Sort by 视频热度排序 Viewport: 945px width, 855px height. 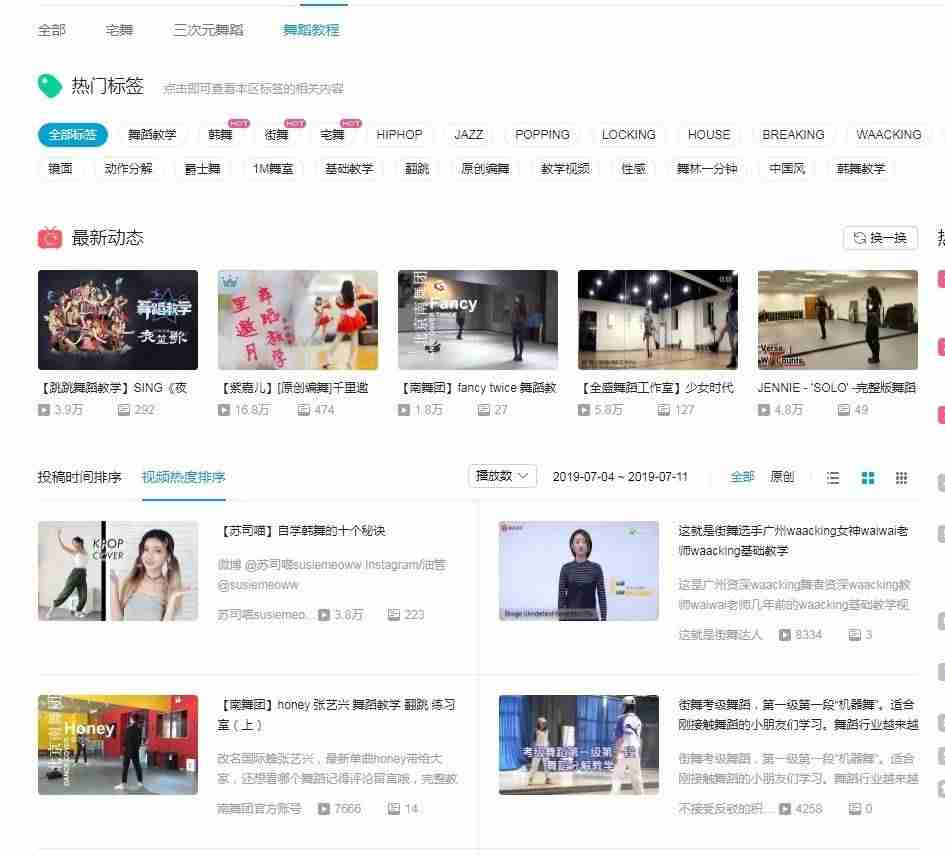(183, 477)
